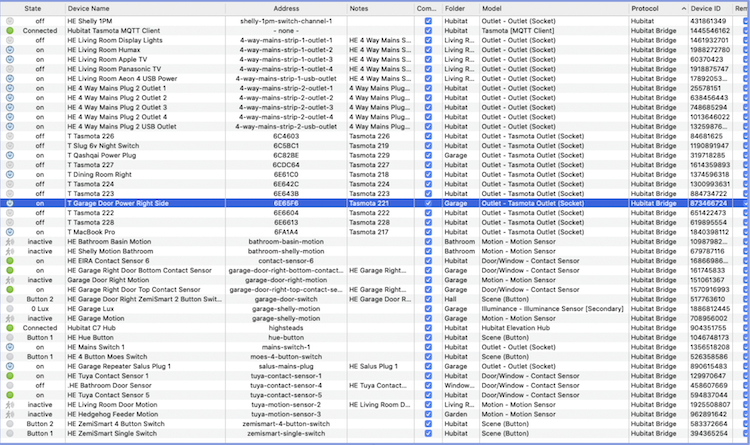Click address salus-mains-plug

click(x=286, y=366)
